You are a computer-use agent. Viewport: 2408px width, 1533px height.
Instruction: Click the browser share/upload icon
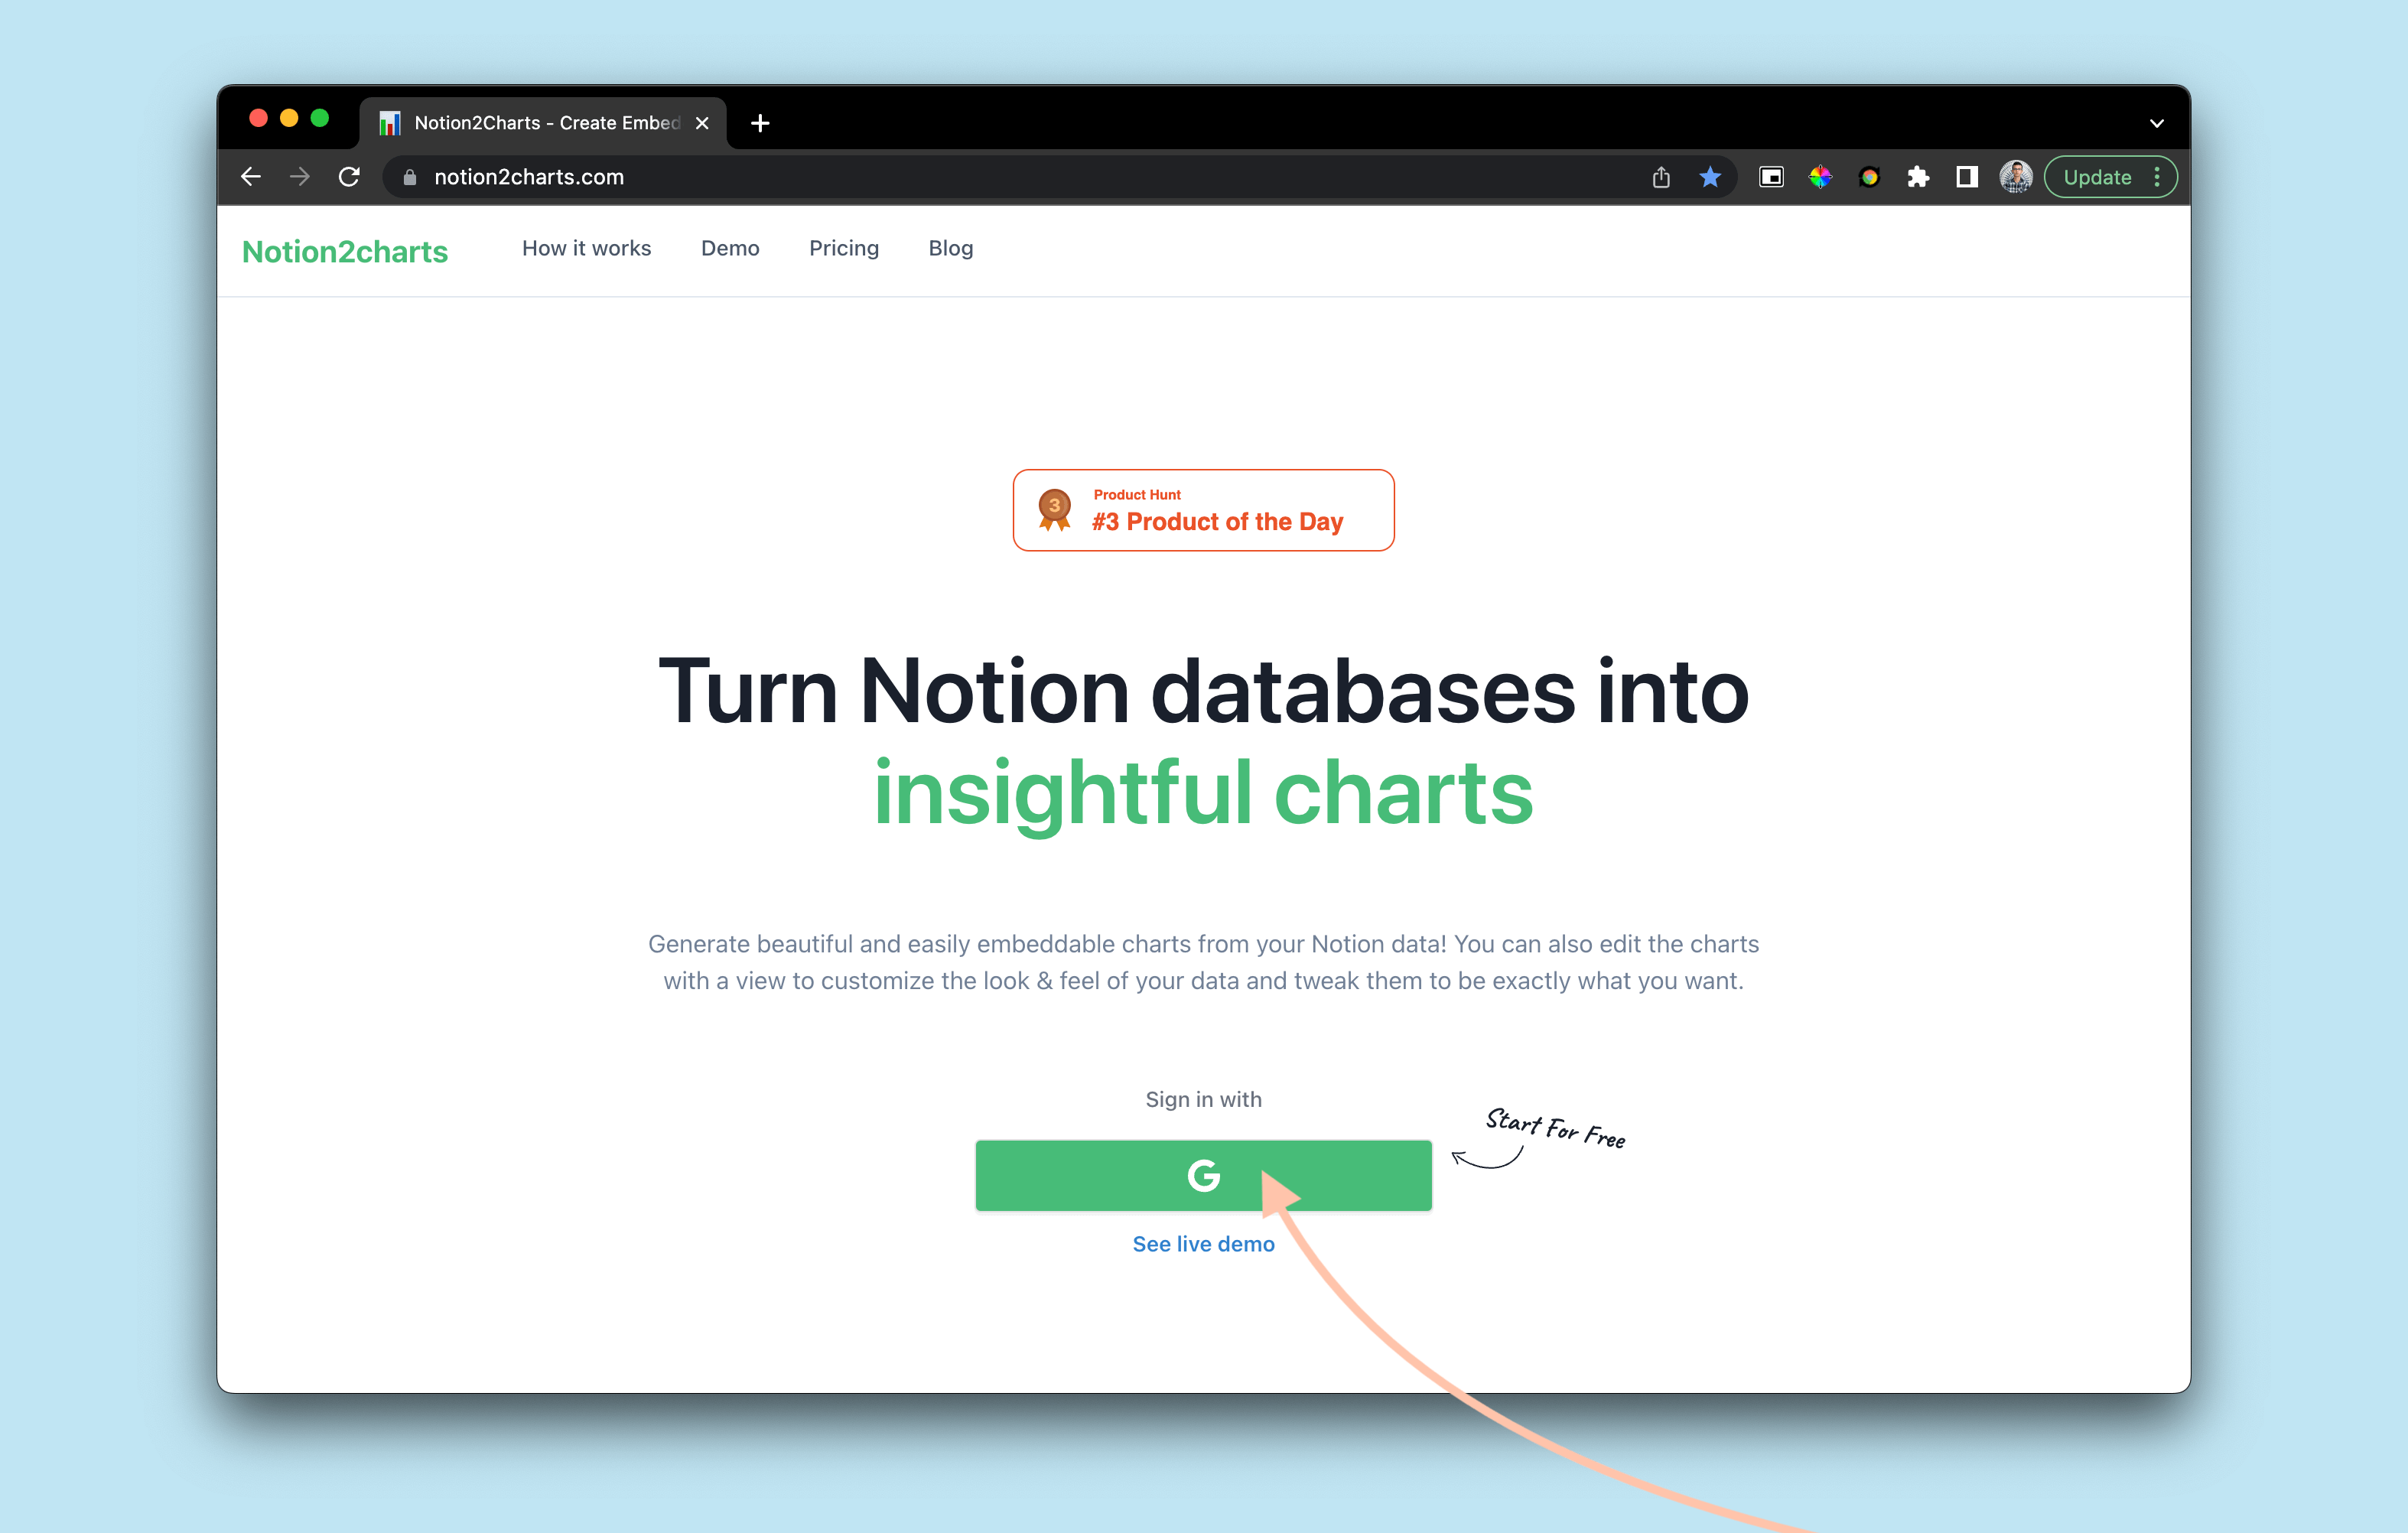coord(1662,177)
